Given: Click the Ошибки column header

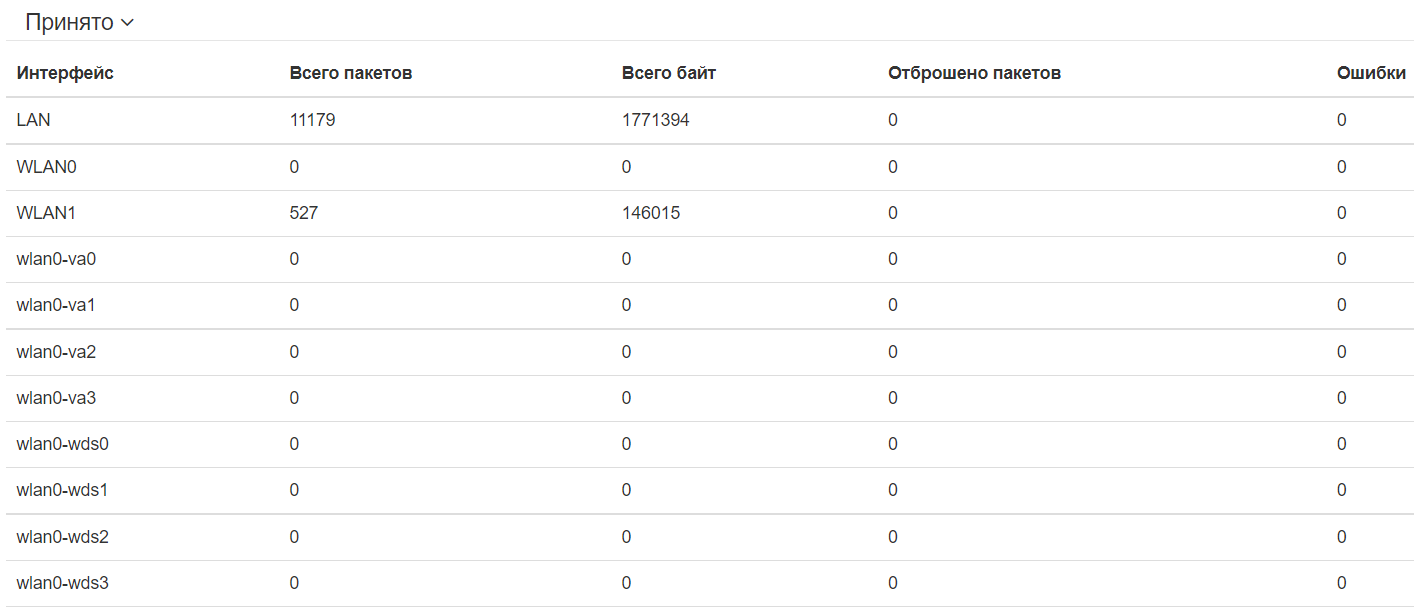Looking at the screenshot, I should click(x=1370, y=73).
